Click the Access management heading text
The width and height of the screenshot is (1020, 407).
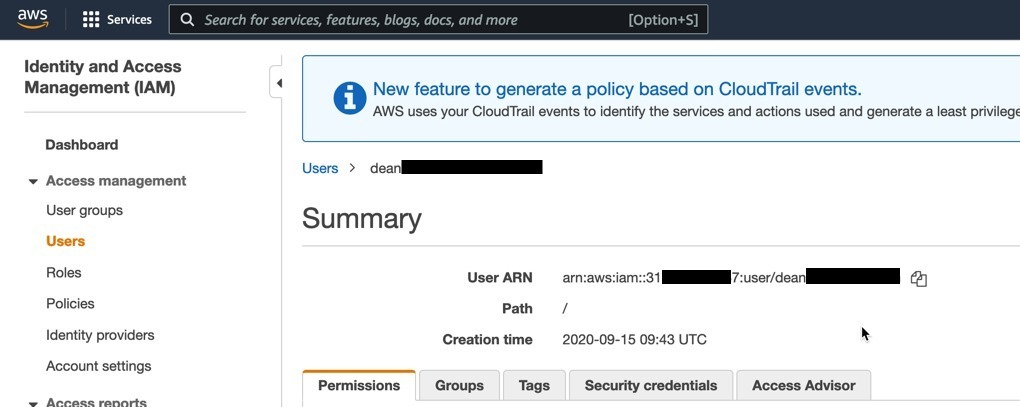tap(116, 181)
